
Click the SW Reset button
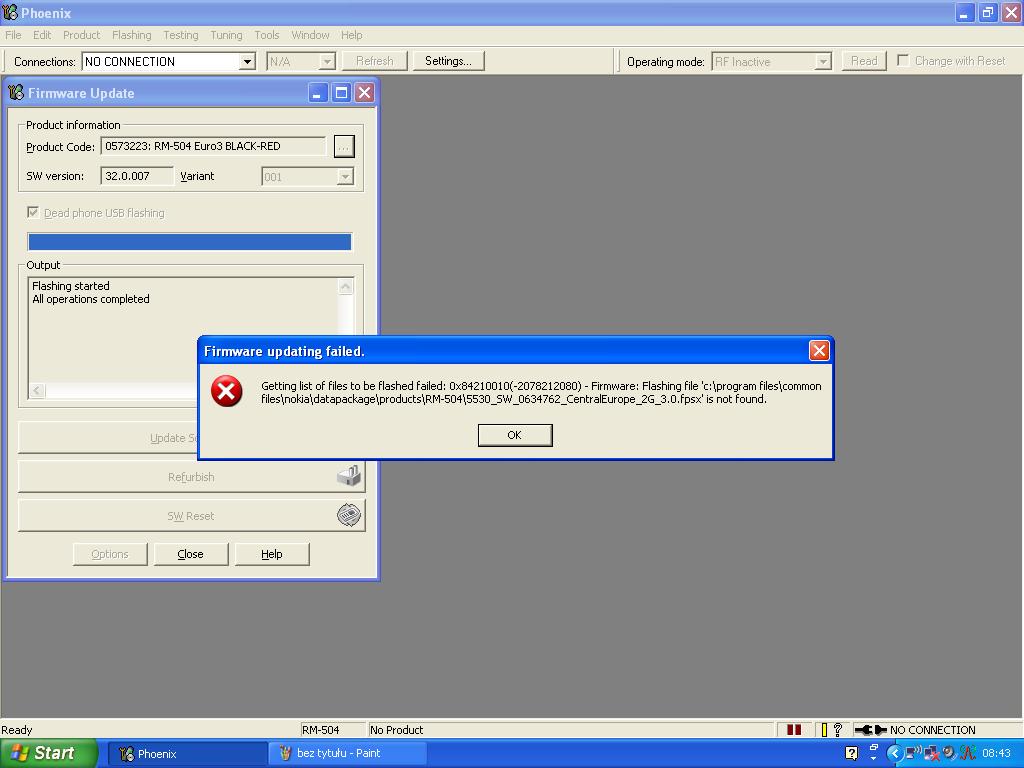point(191,516)
